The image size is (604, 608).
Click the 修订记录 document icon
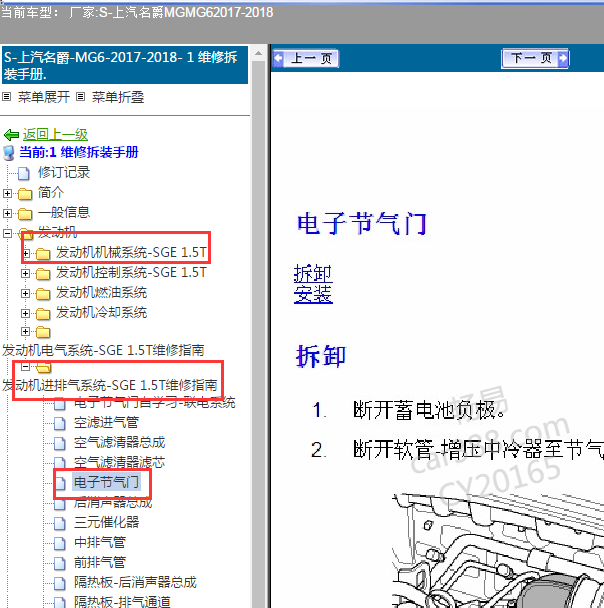[24, 173]
